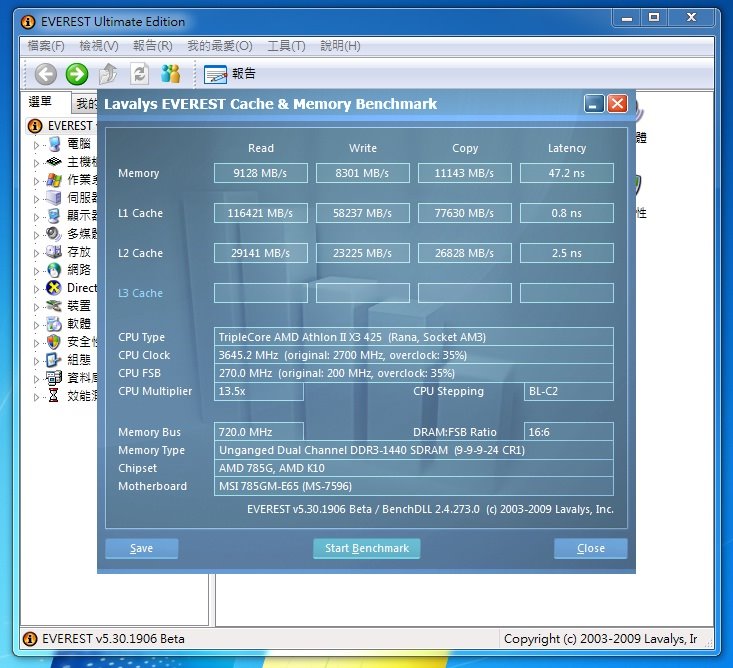Select the 組態 configuration tree icon

54,359
